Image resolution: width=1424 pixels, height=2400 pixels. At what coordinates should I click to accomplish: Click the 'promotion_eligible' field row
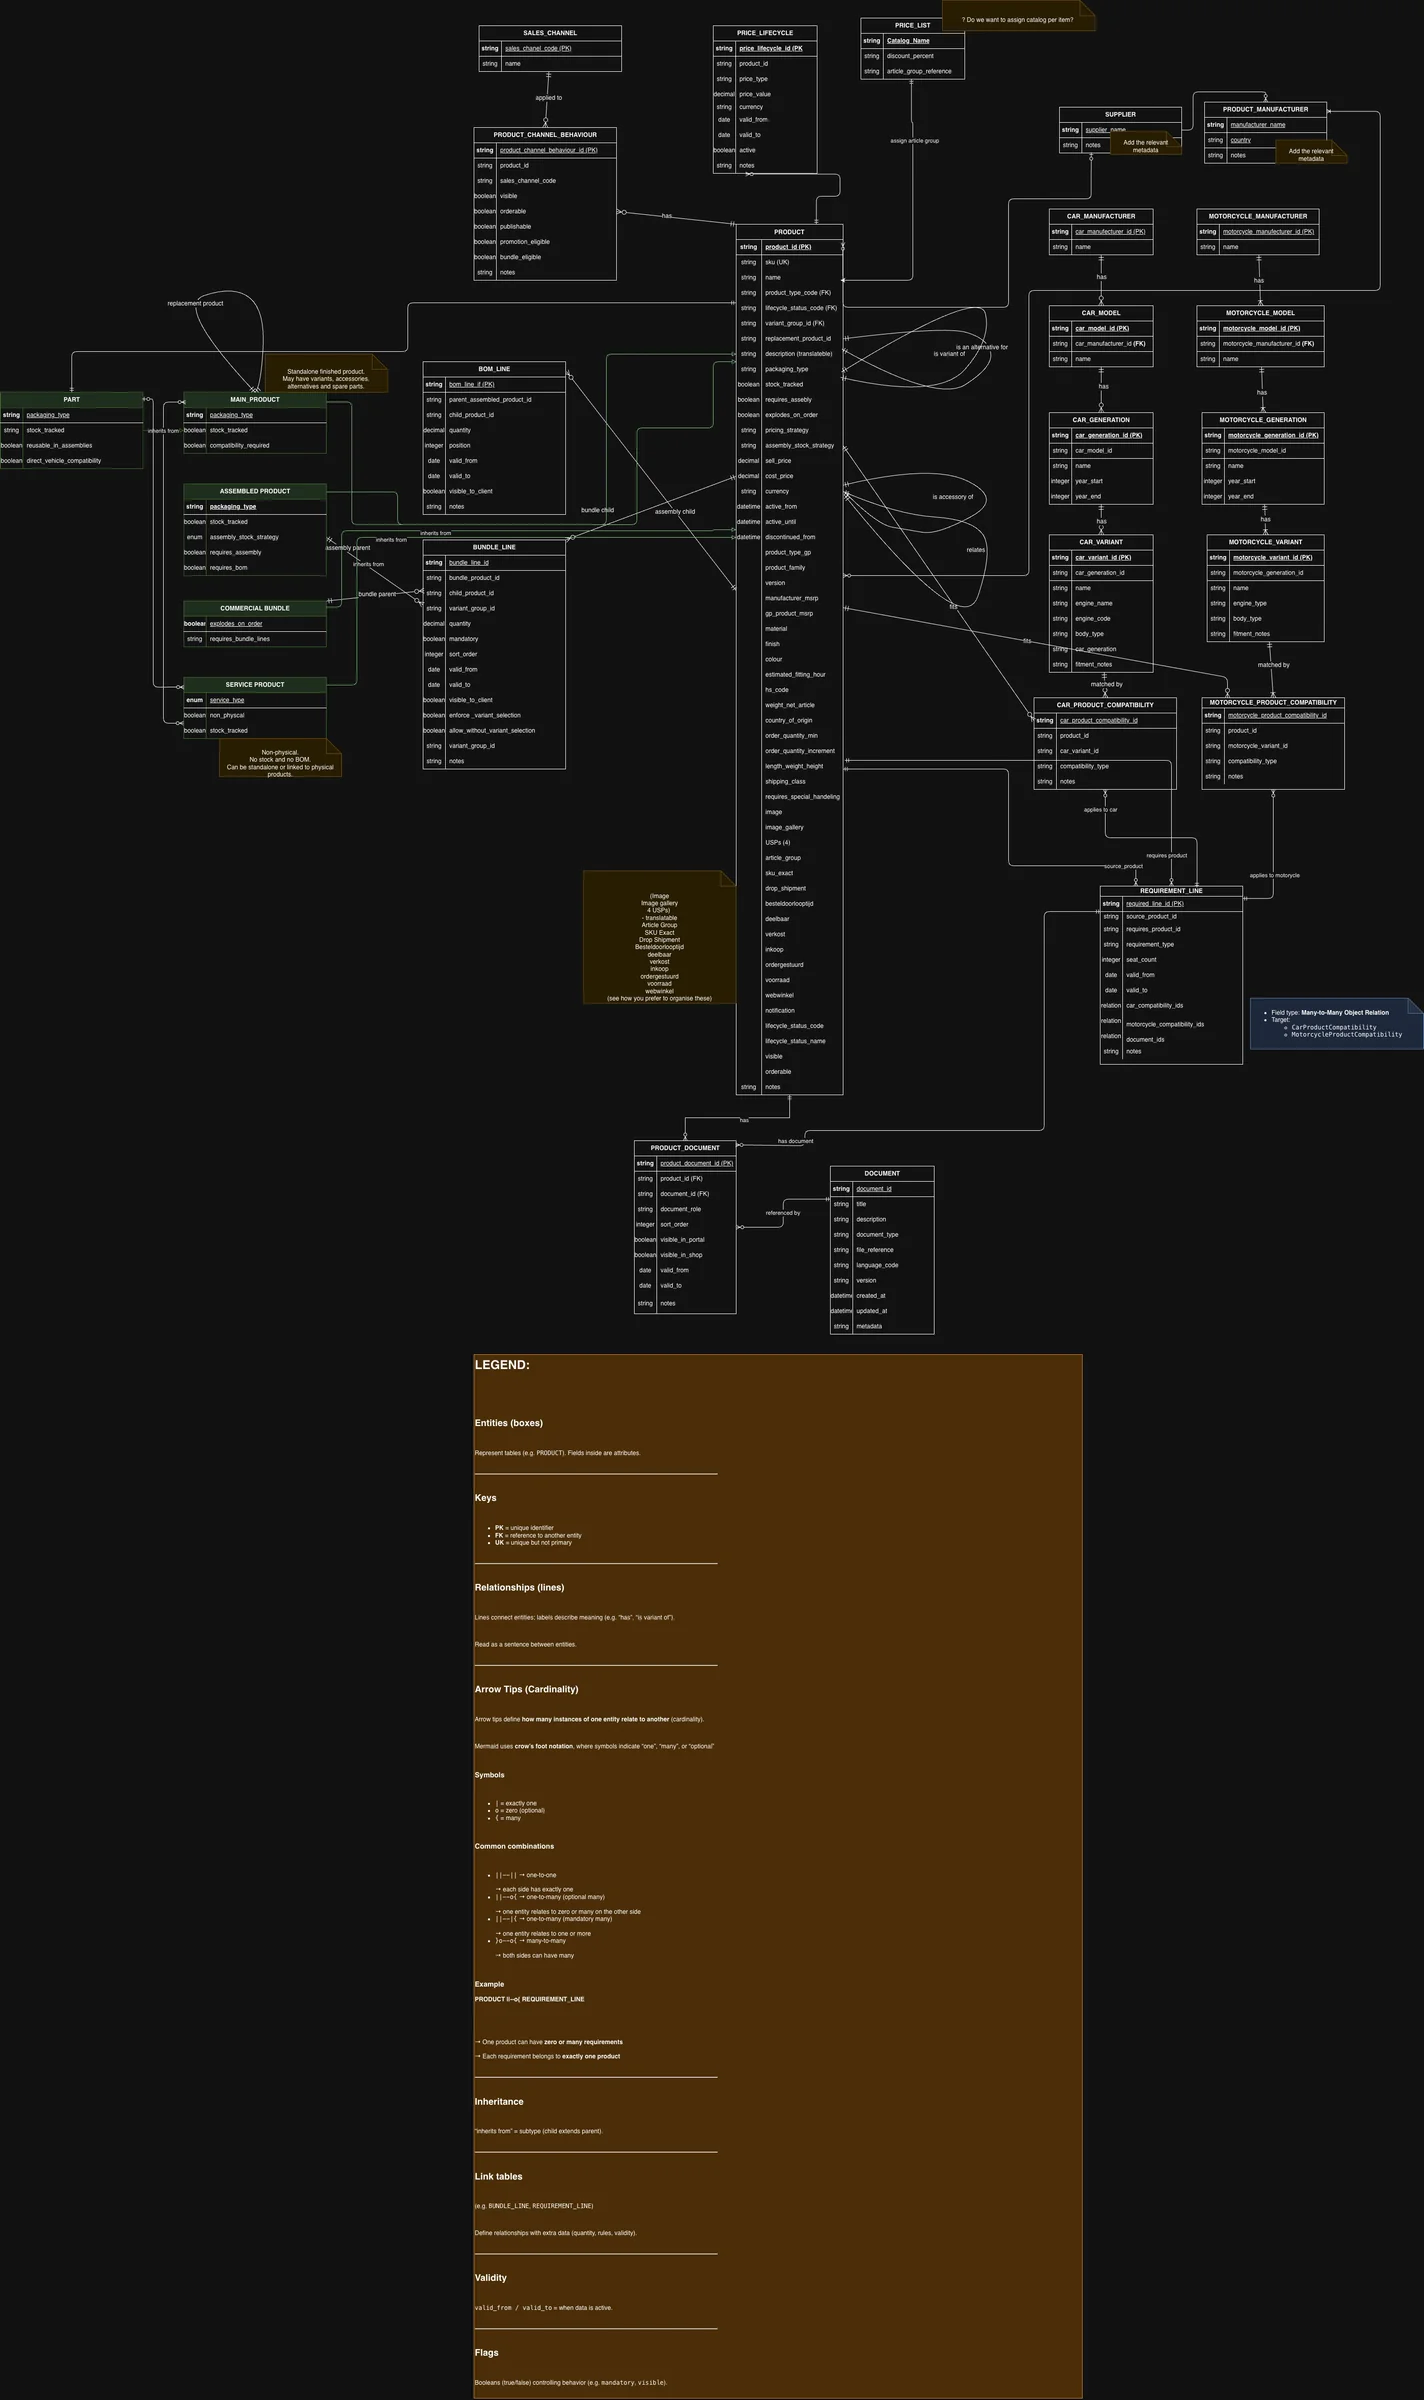(x=545, y=242)
